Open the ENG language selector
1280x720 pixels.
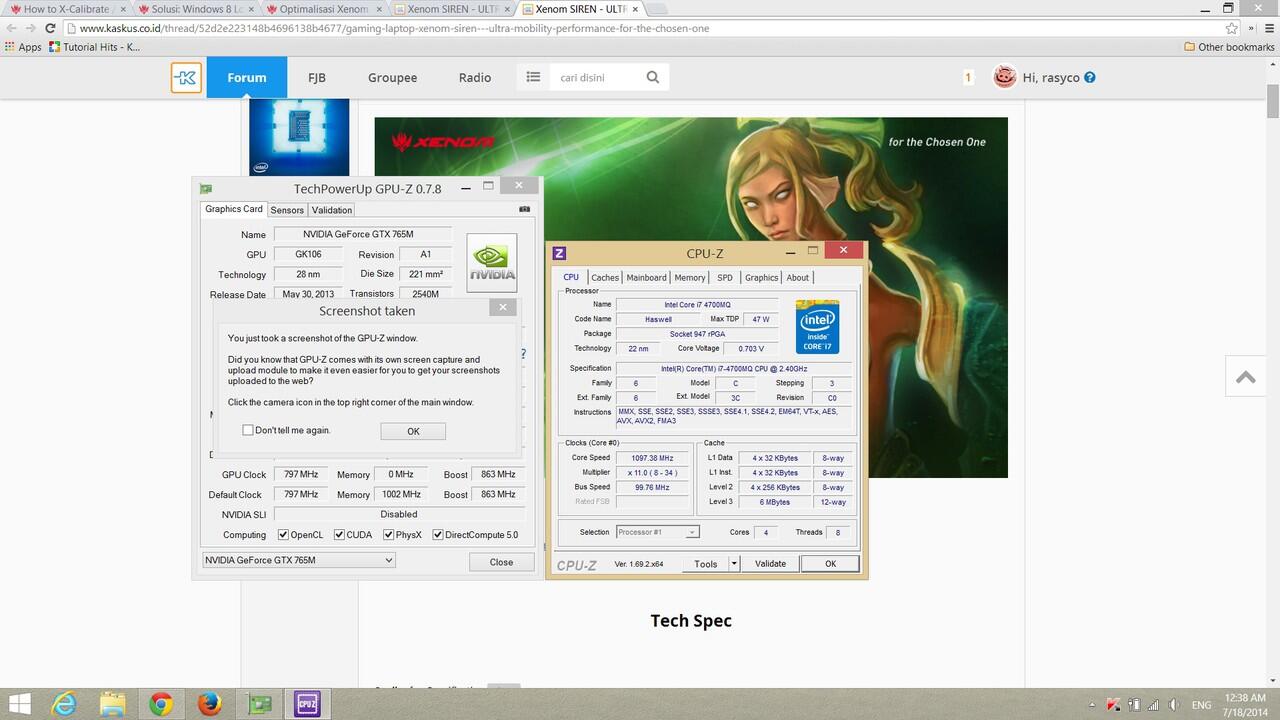click(x=1202, y=705)
